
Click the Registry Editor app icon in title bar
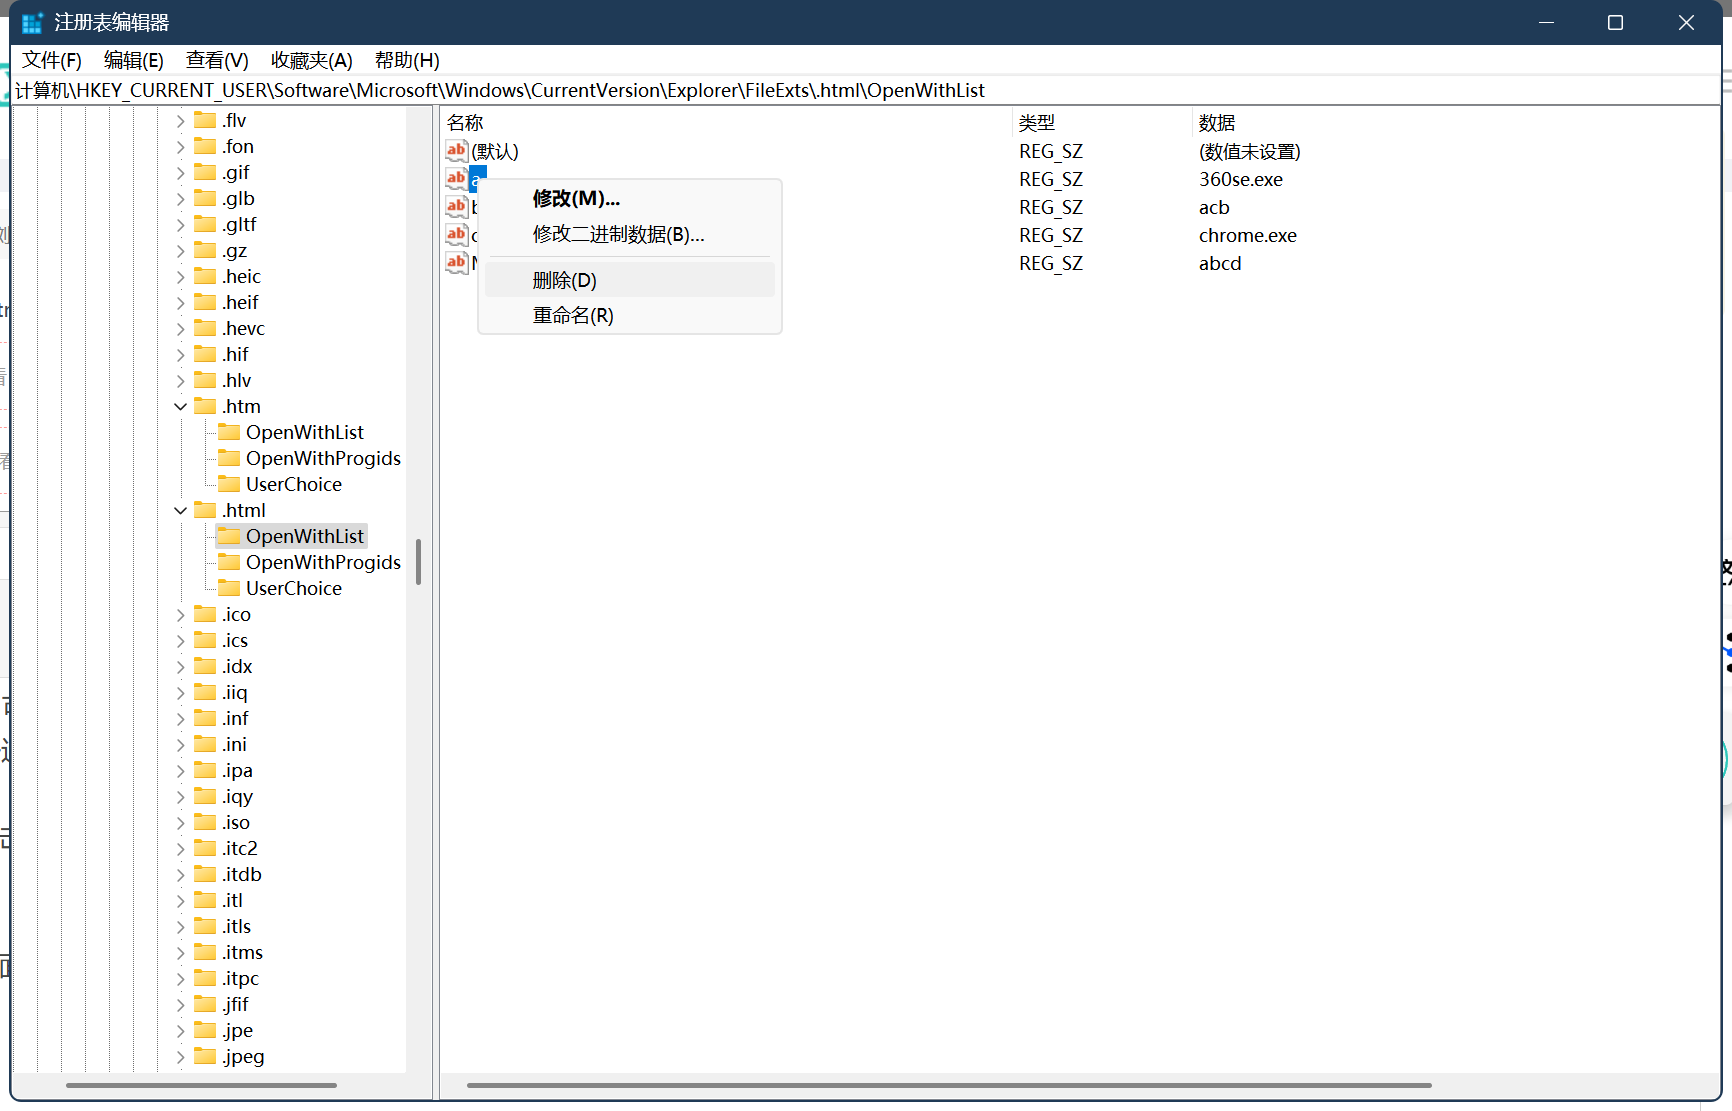click(32, 22)
